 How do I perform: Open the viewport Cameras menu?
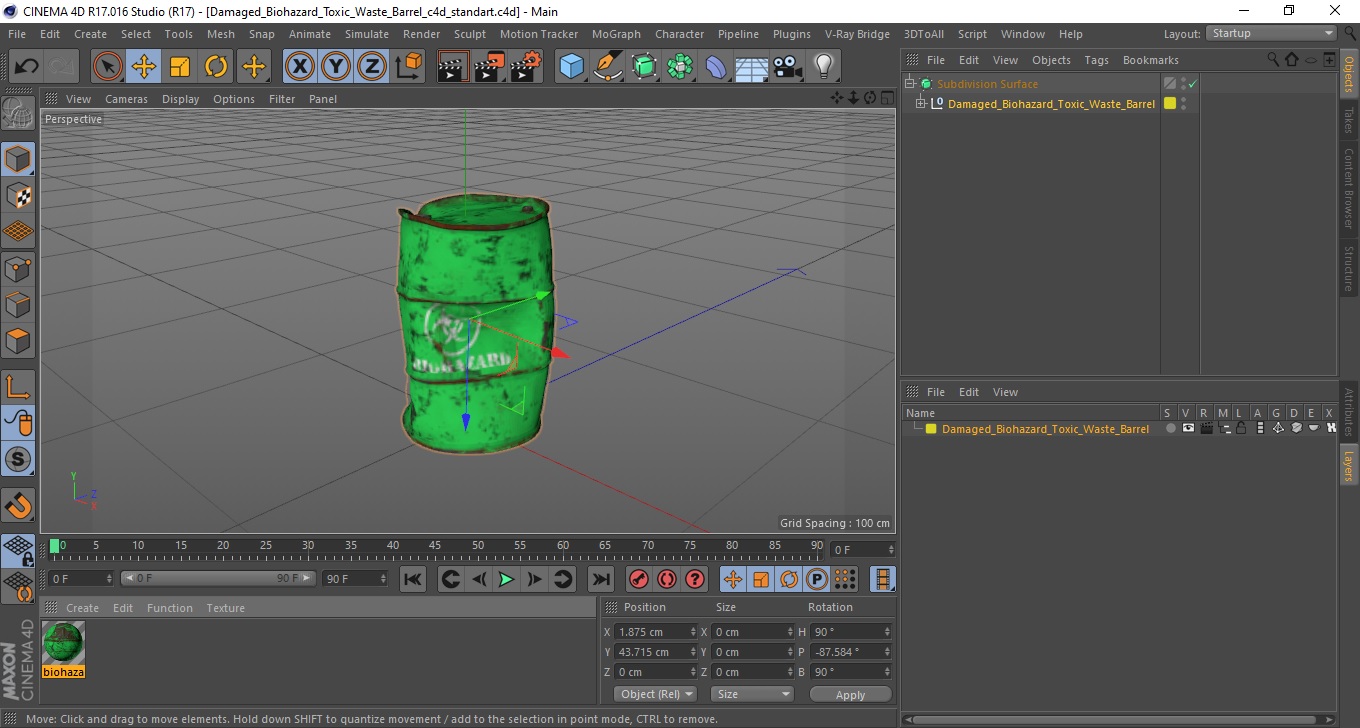click(126, 99)
